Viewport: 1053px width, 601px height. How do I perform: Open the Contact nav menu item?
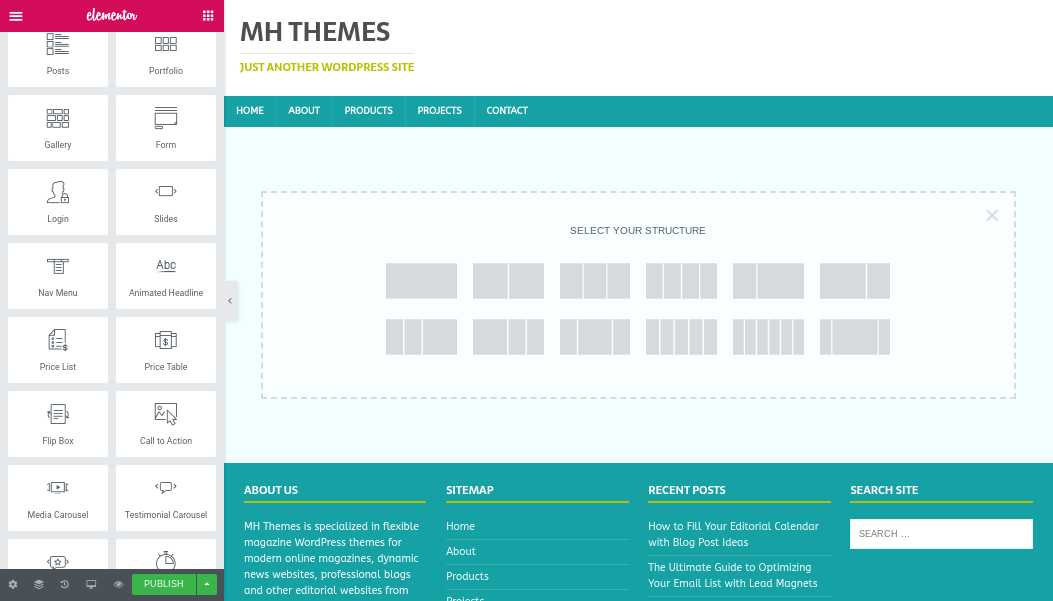[507, 111]
